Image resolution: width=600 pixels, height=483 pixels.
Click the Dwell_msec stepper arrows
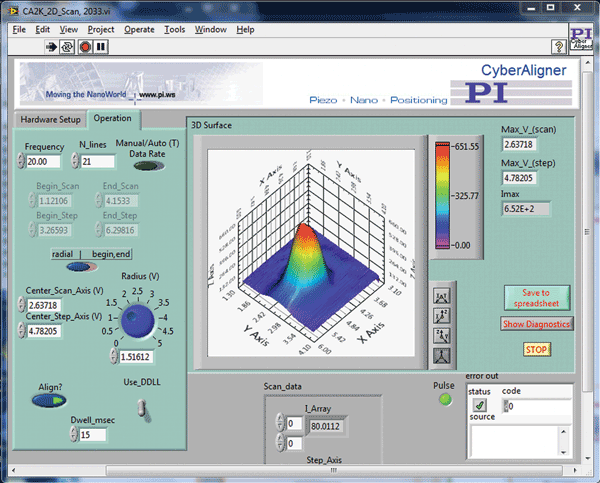click(x=74, y=434)
